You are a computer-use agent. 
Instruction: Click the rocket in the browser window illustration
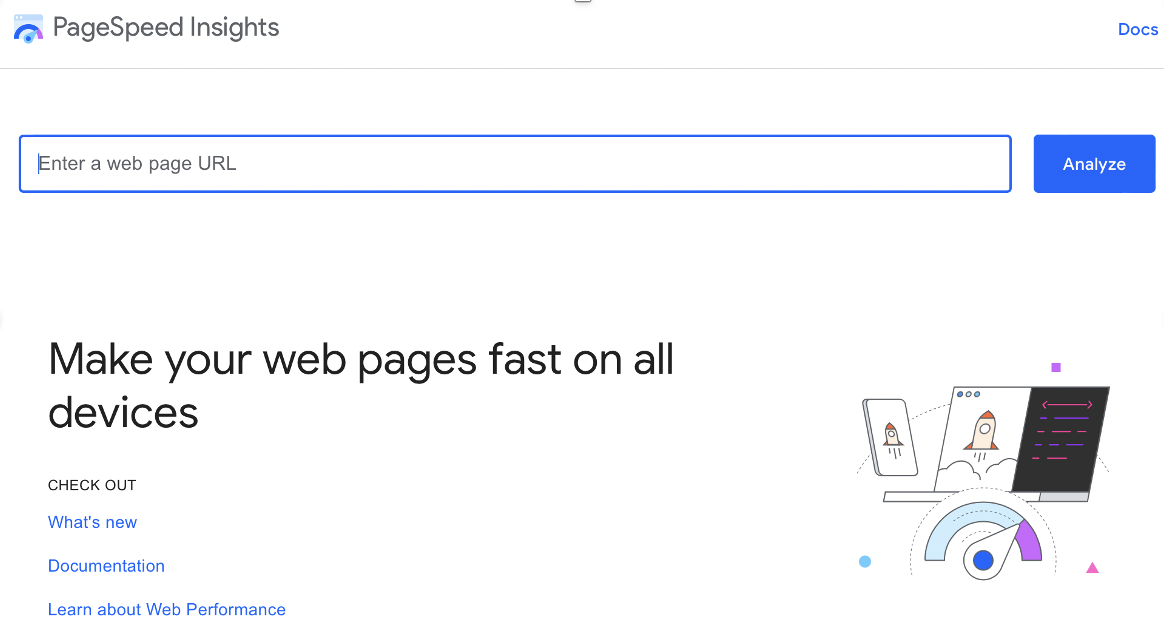(x=984, y=431)
